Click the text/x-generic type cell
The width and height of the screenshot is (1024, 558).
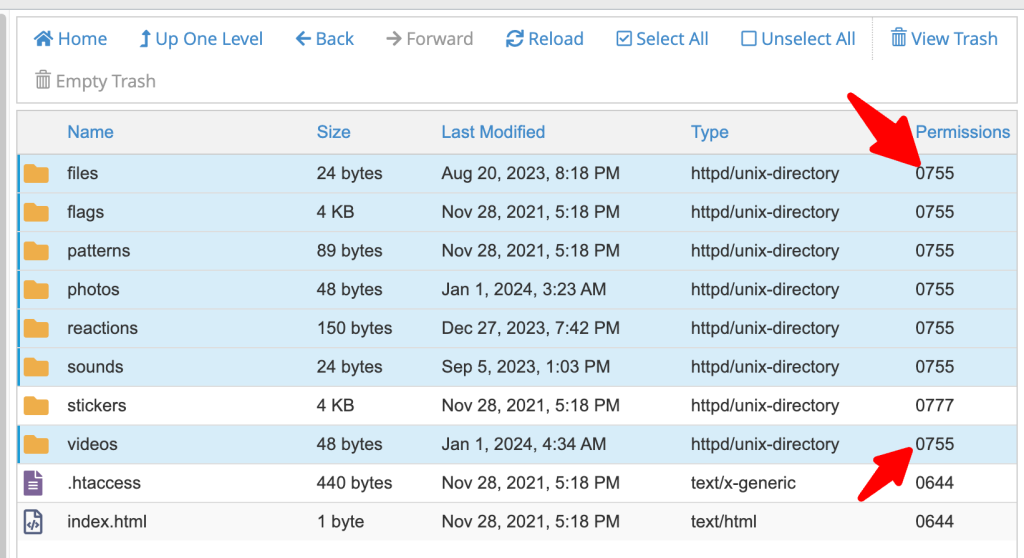pyautogui.click(x=743, y=482)
